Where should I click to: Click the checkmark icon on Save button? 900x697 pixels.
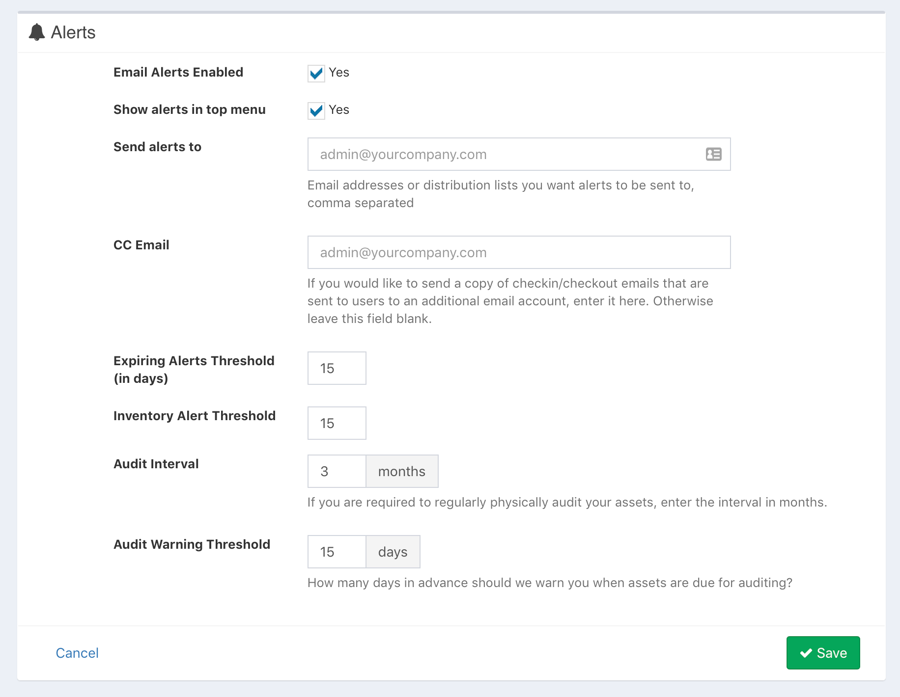click(x=806, y=653)
